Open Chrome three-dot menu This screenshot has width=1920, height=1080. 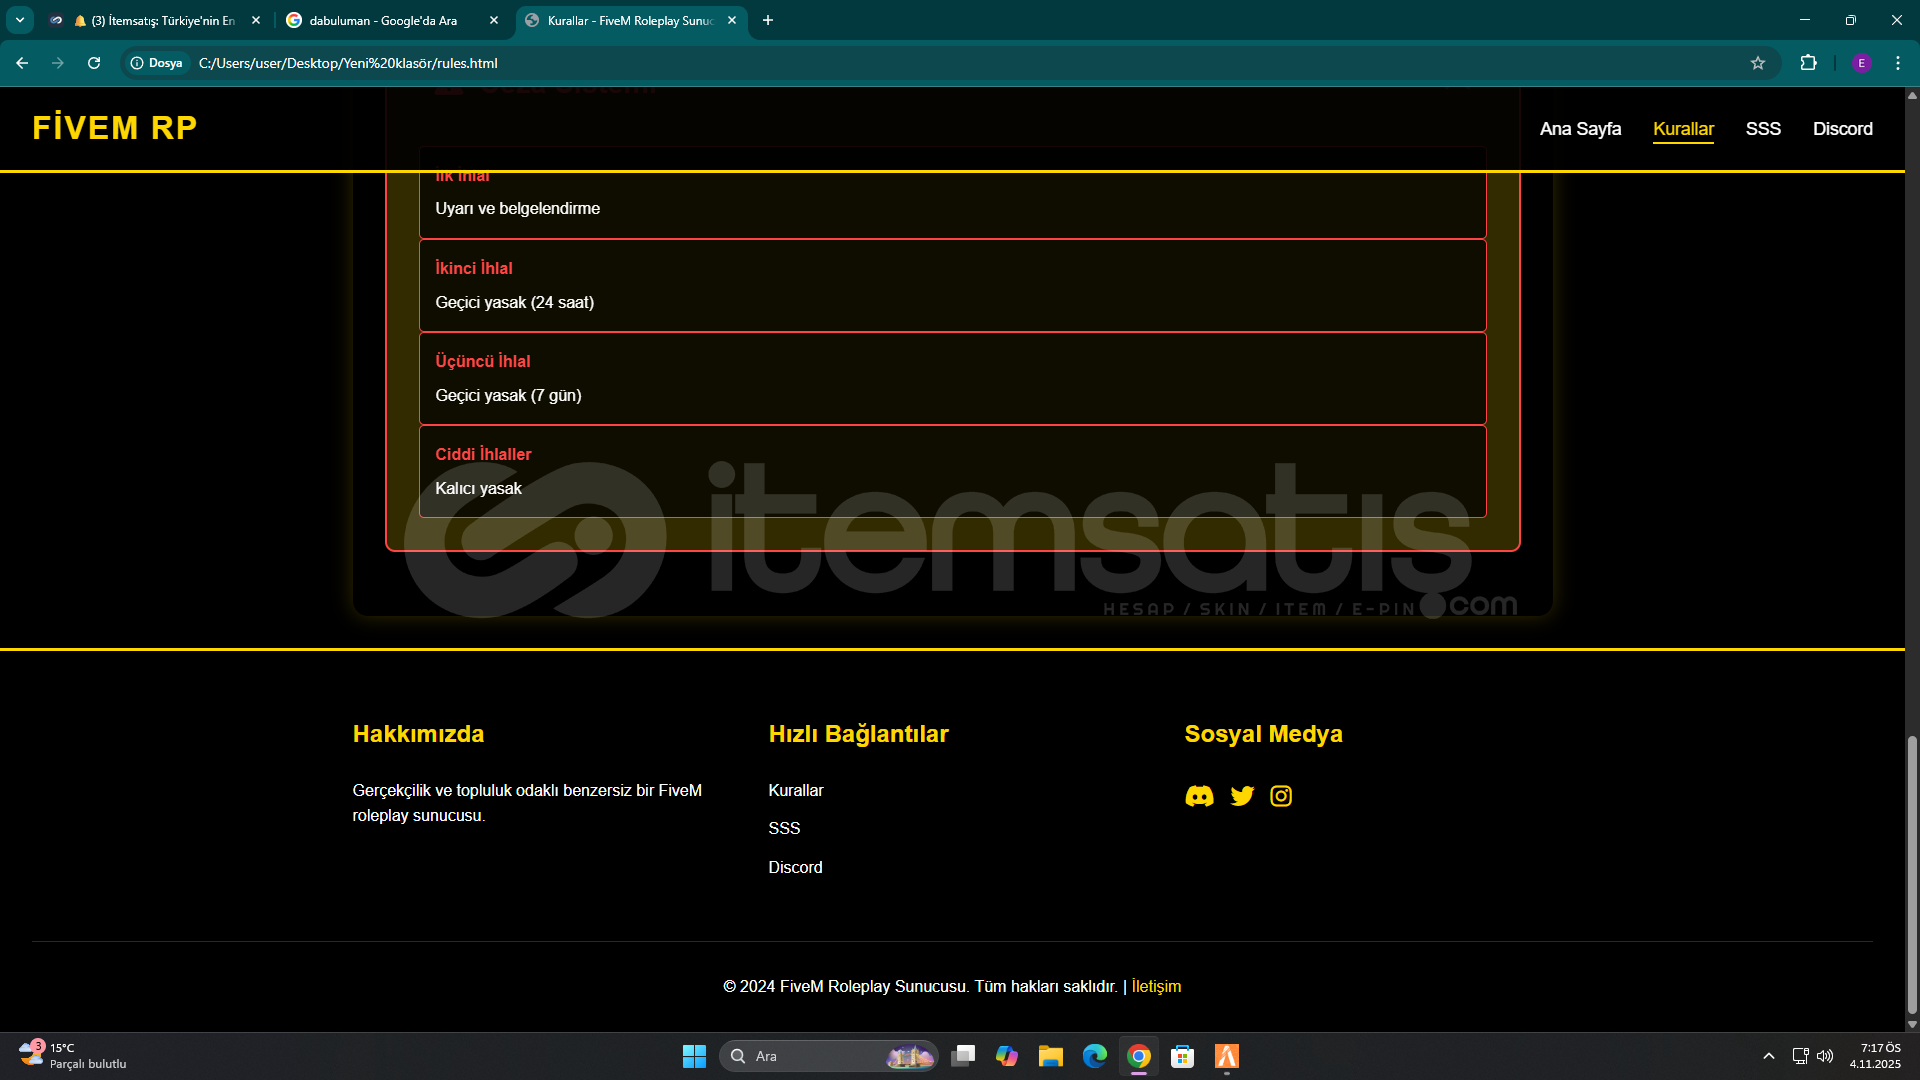[x=1898, y=63]
